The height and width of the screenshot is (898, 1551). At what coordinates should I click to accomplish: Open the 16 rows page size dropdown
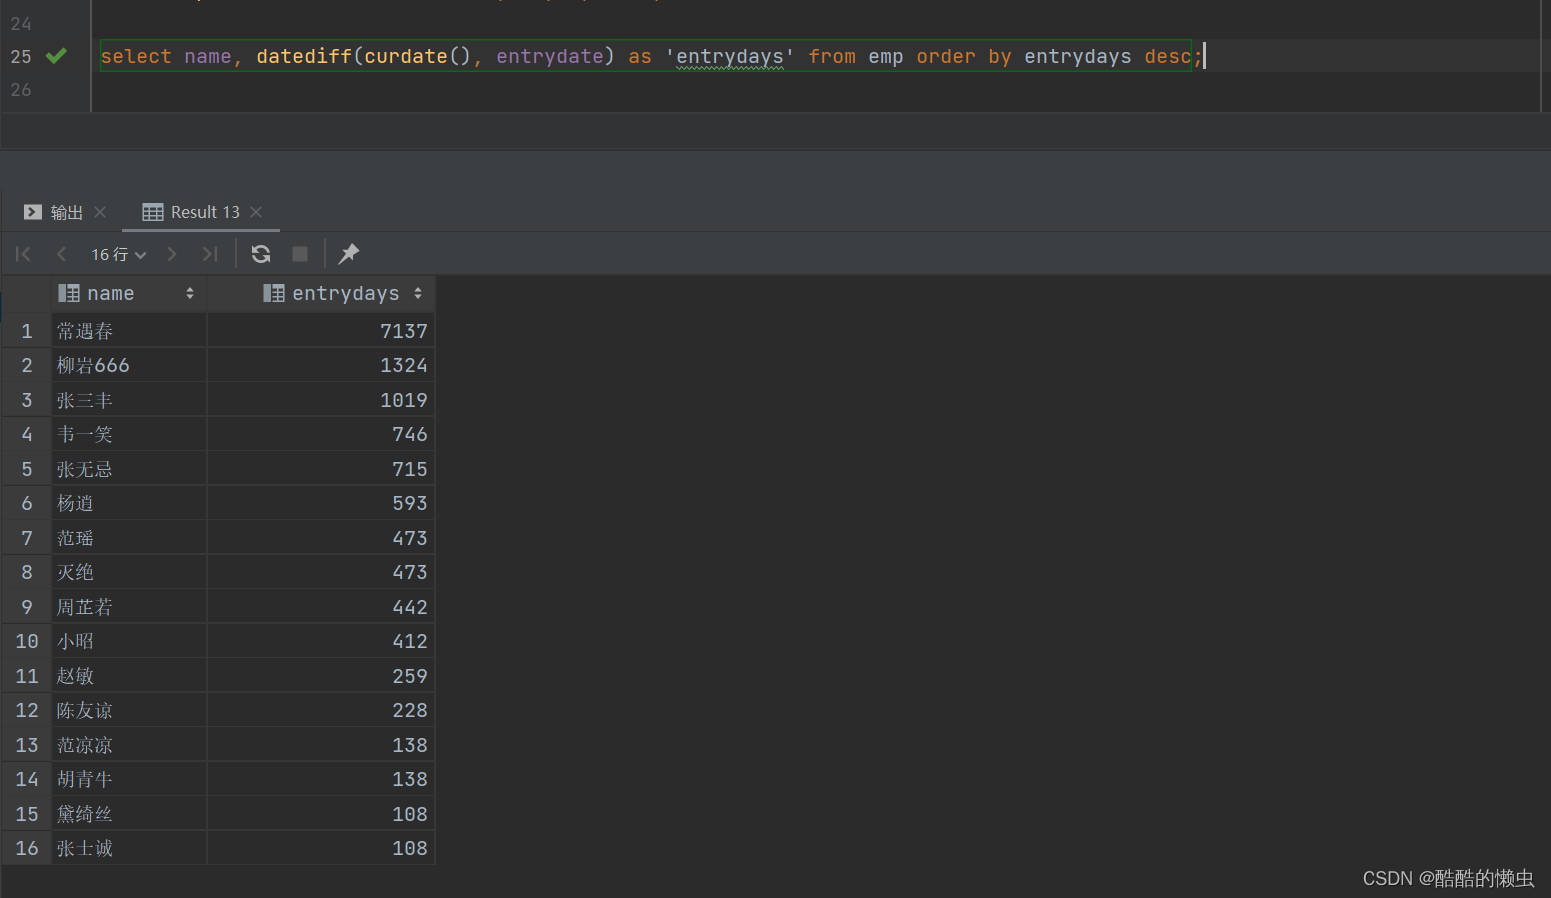(119, 254)
